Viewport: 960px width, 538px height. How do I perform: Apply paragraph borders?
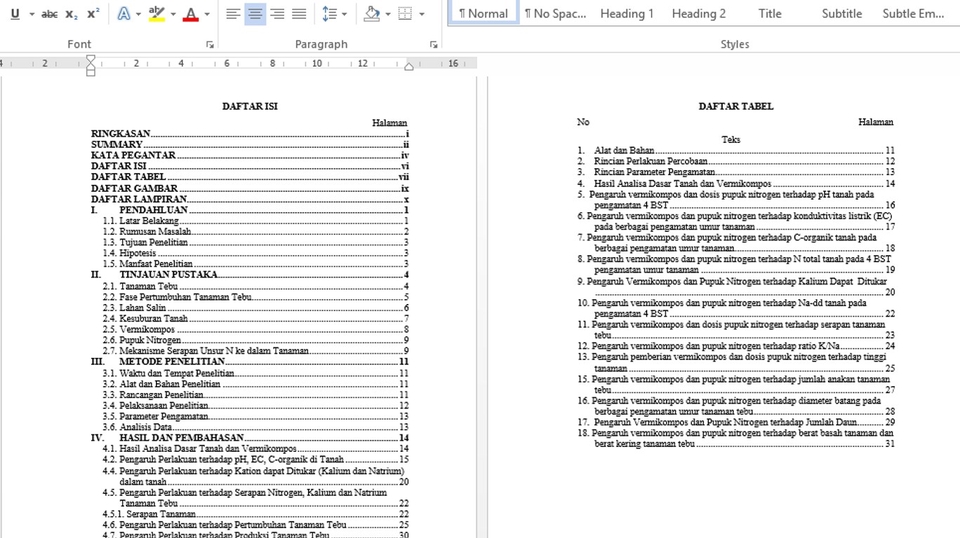(x=405, y=13)
